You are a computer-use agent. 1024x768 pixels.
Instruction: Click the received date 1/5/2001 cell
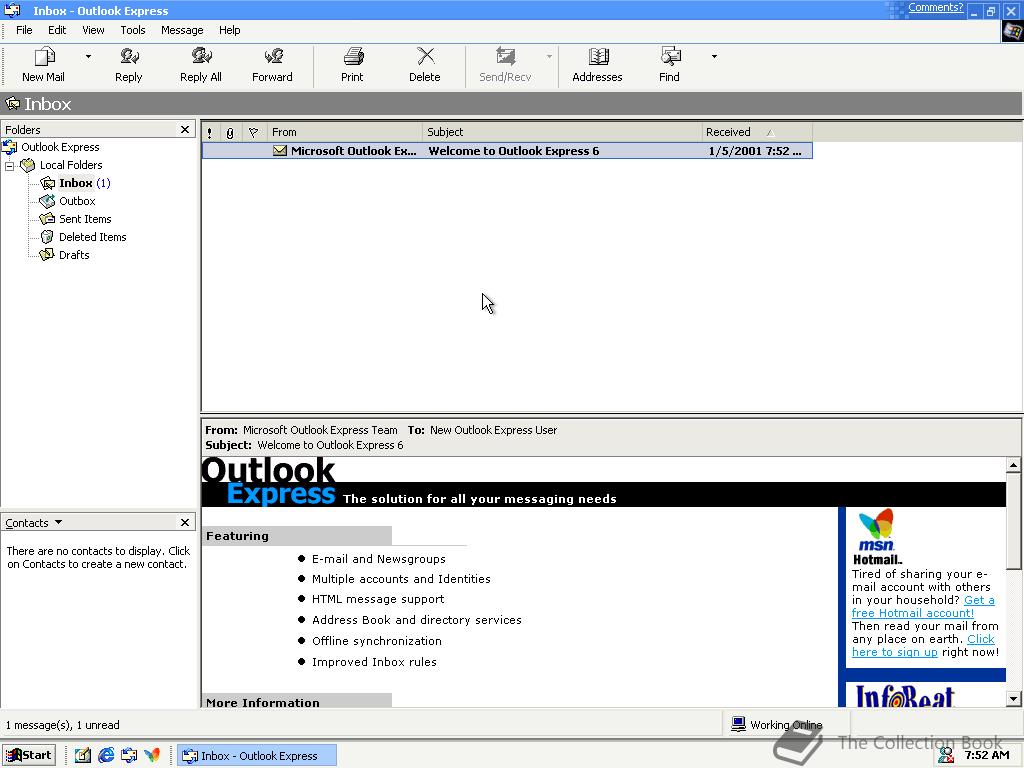(x=755, y=151)
